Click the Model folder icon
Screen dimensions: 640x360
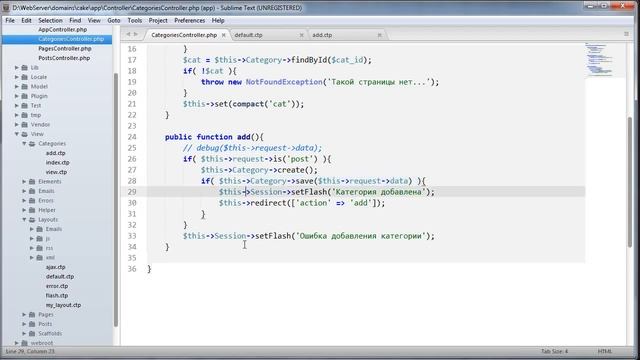pos(24,87)
